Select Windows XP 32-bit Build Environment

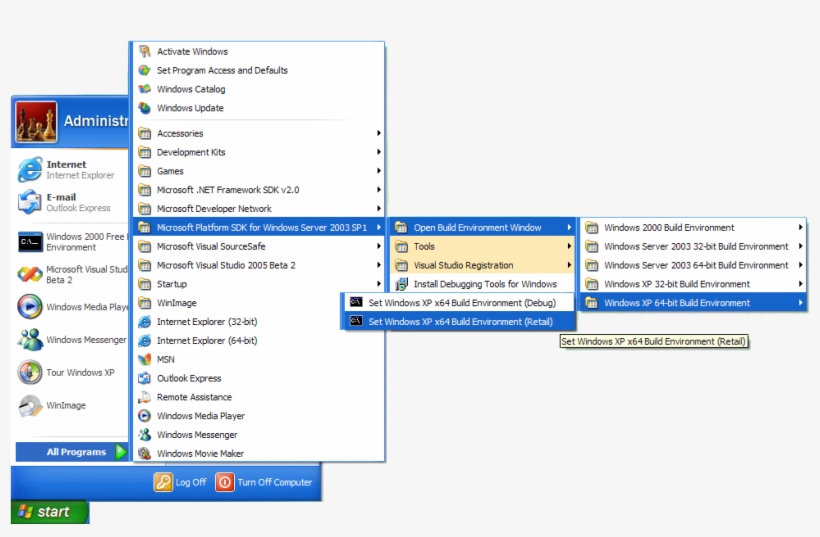[693, 284]
